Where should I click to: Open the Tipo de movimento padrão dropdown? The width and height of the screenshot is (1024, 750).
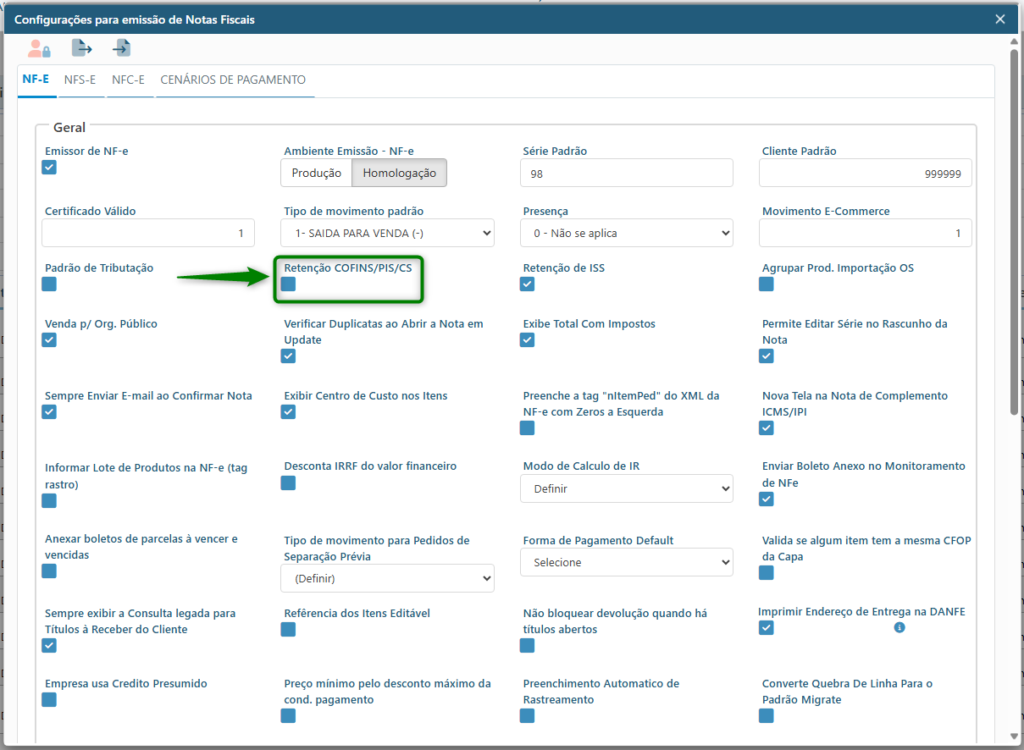point(388,233)
